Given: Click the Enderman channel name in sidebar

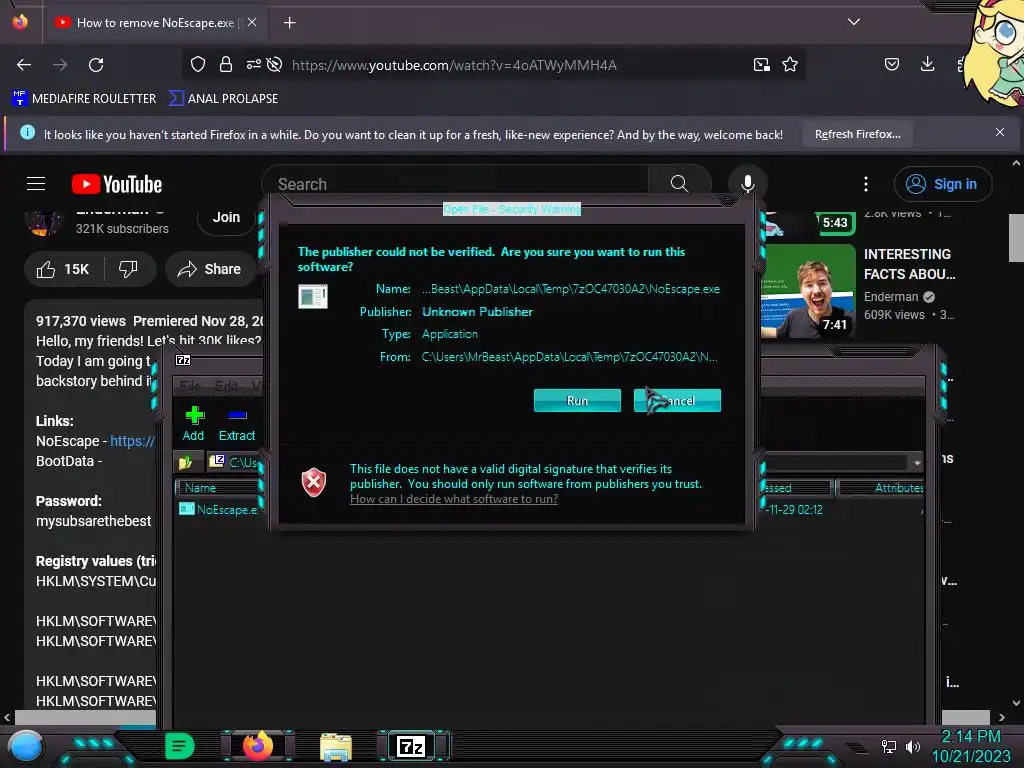Looking at the screenshot, I should (891, 296).
